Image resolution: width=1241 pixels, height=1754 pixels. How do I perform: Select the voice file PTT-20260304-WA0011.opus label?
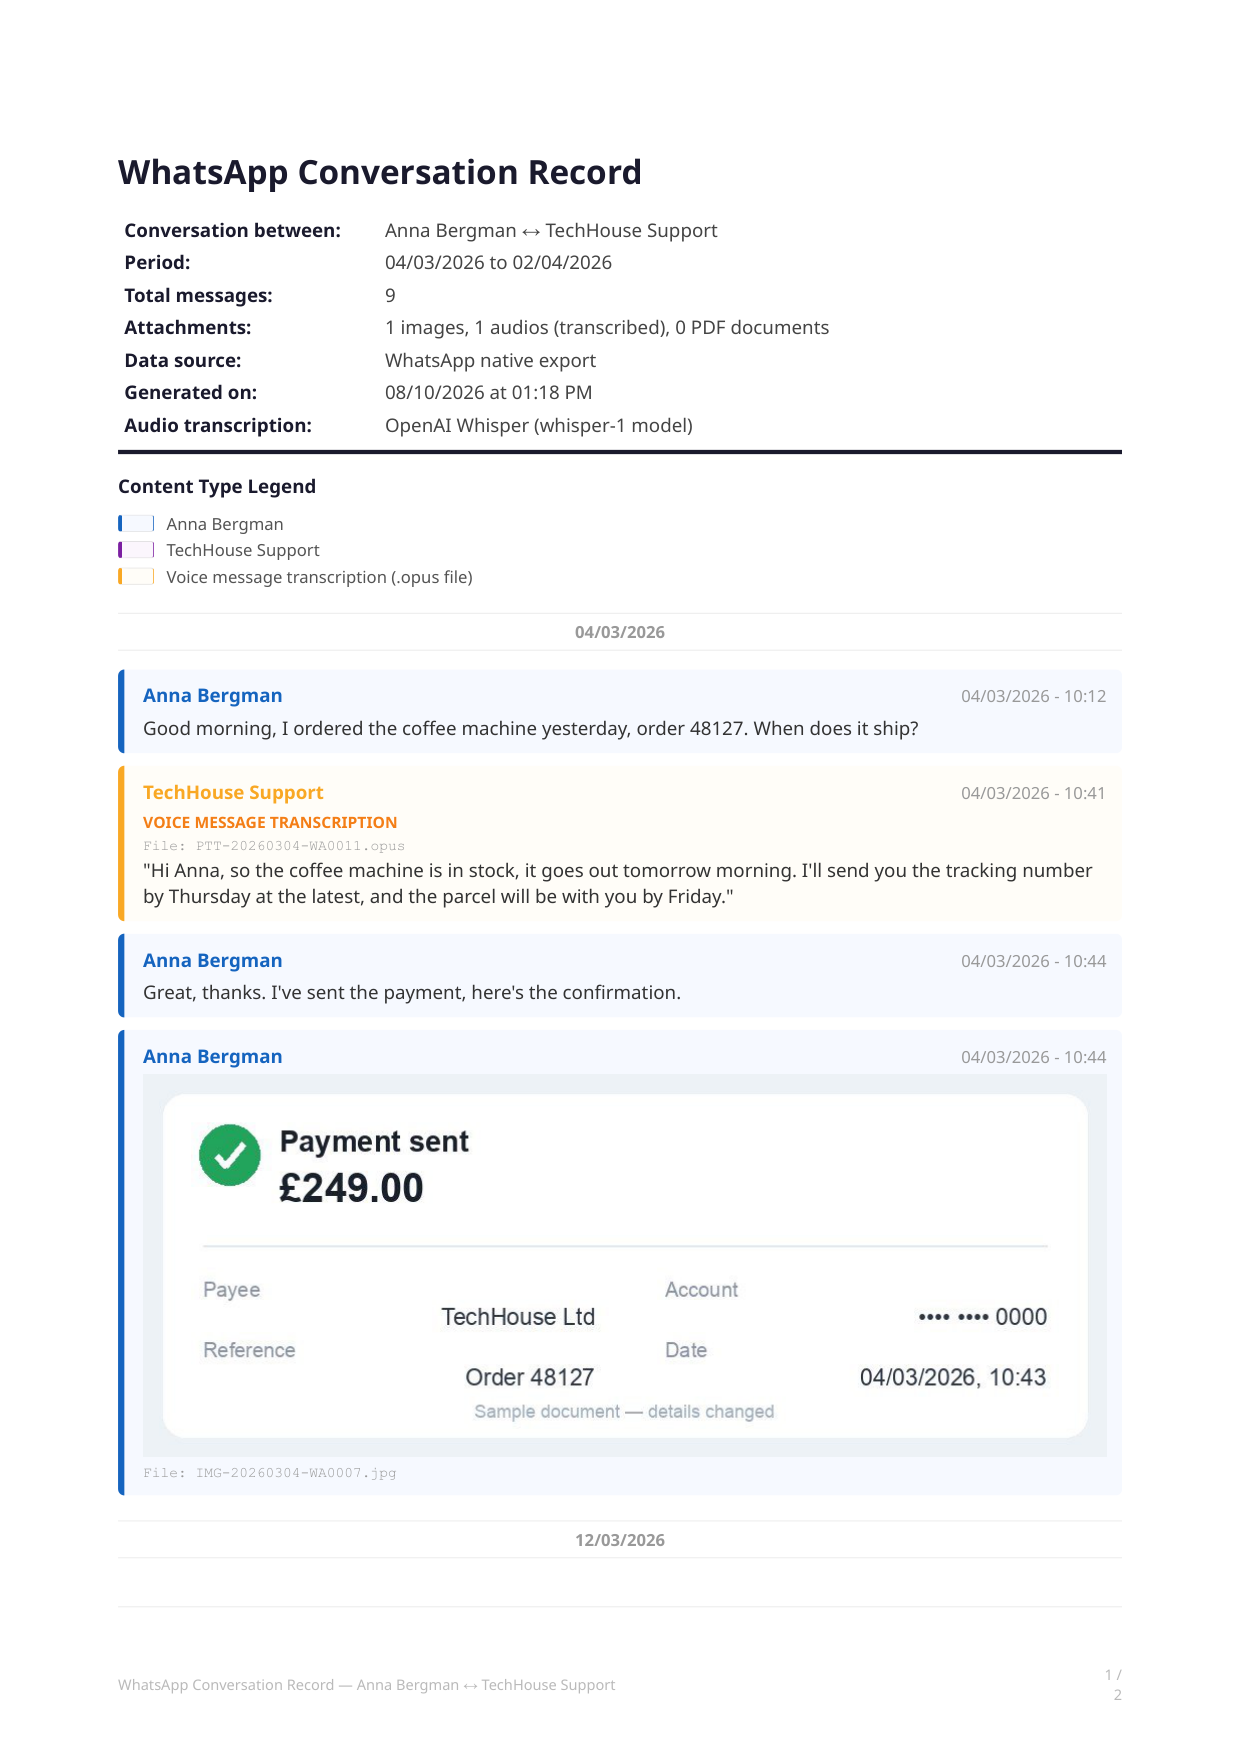pos(274,845)
